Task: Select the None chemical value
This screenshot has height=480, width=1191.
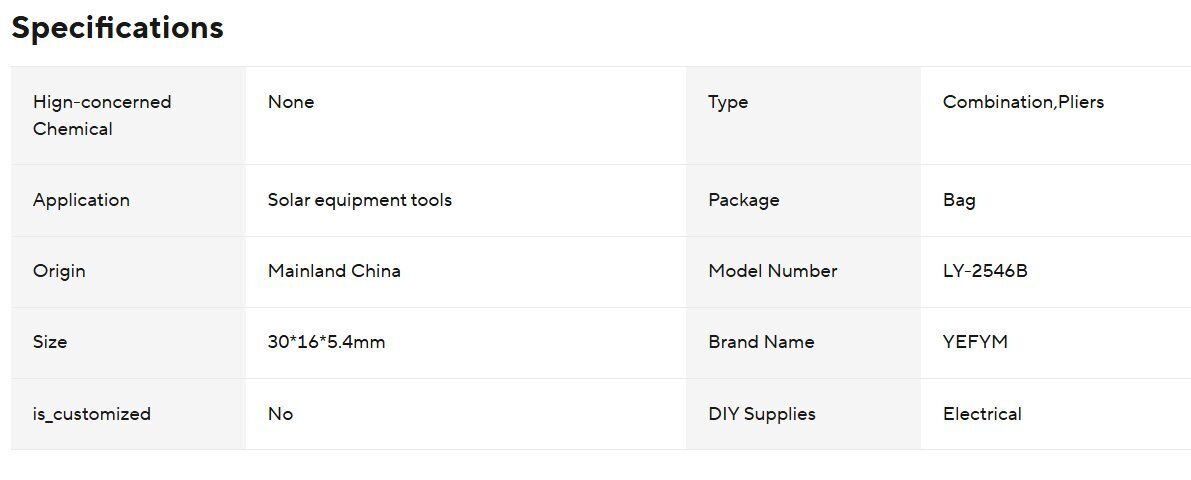Action: pos(291,102)
